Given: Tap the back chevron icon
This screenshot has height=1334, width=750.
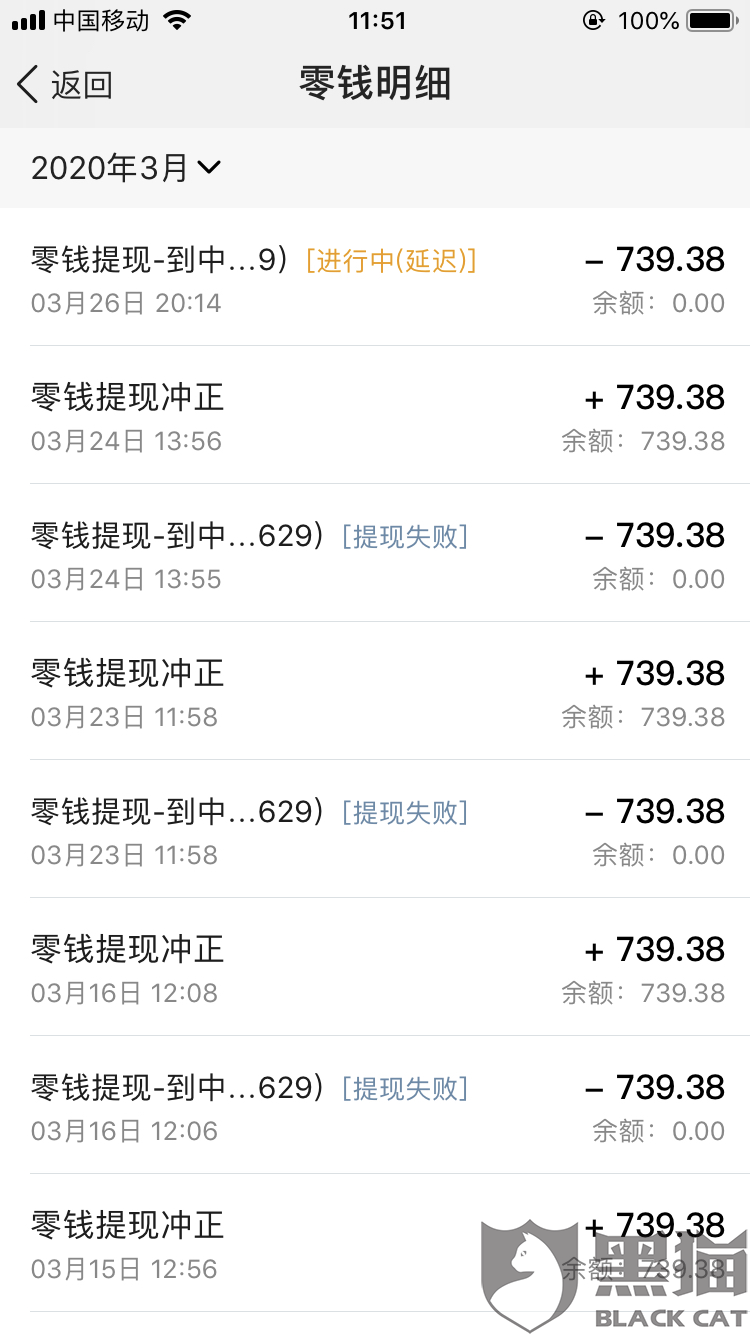Looking at the screenshot, I should [x=28, y=84].
